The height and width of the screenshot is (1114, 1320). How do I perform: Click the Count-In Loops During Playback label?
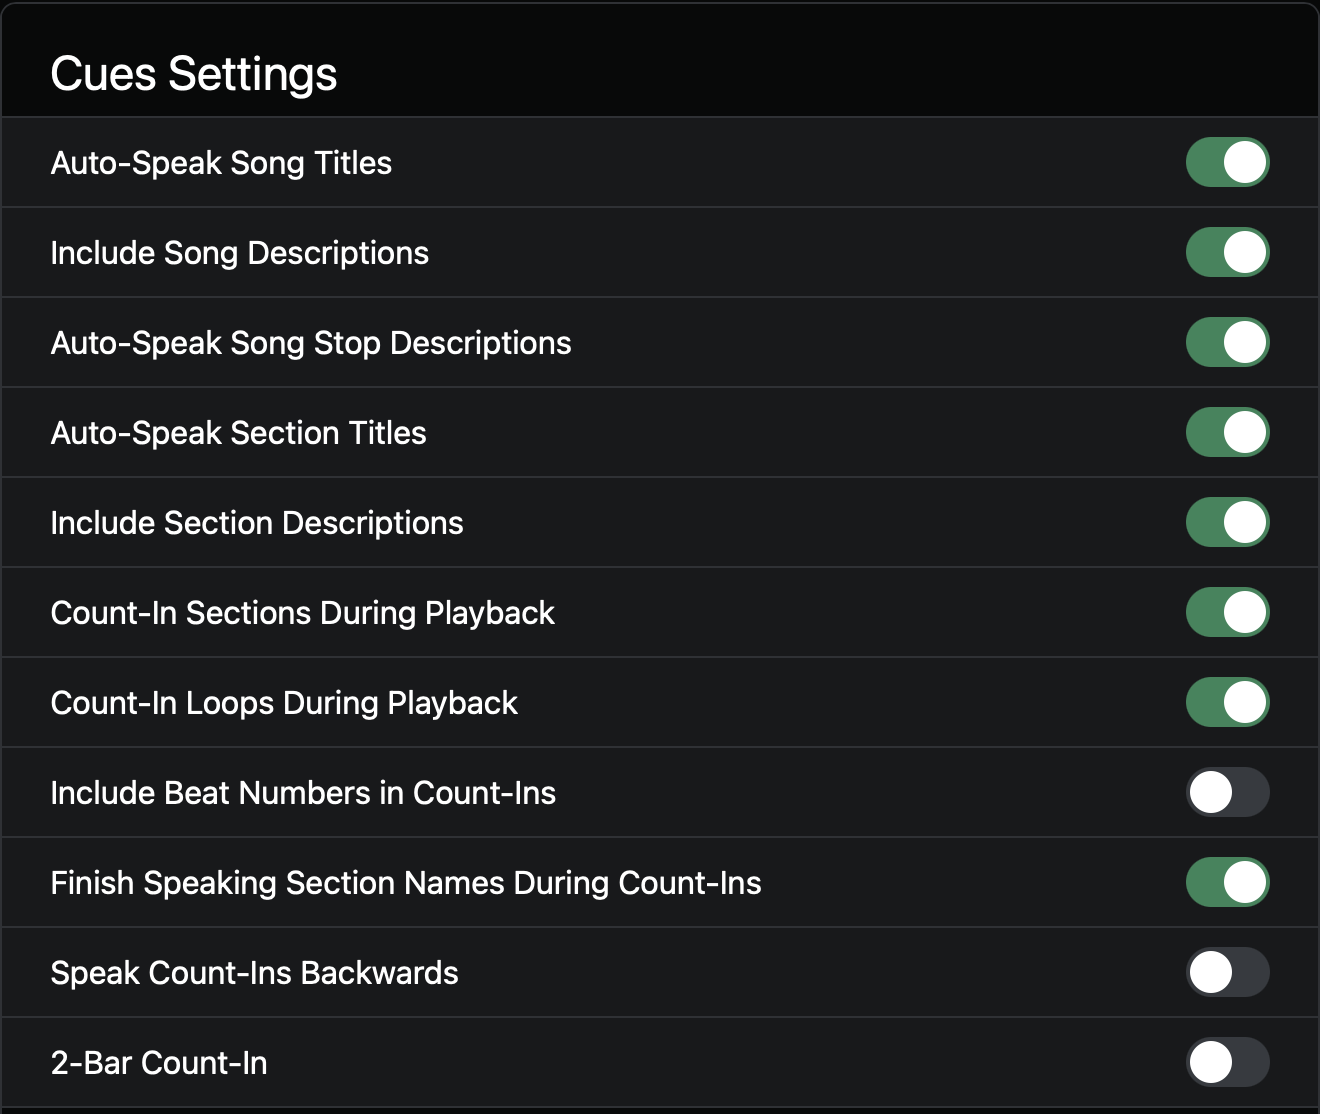tap(284, 703)
